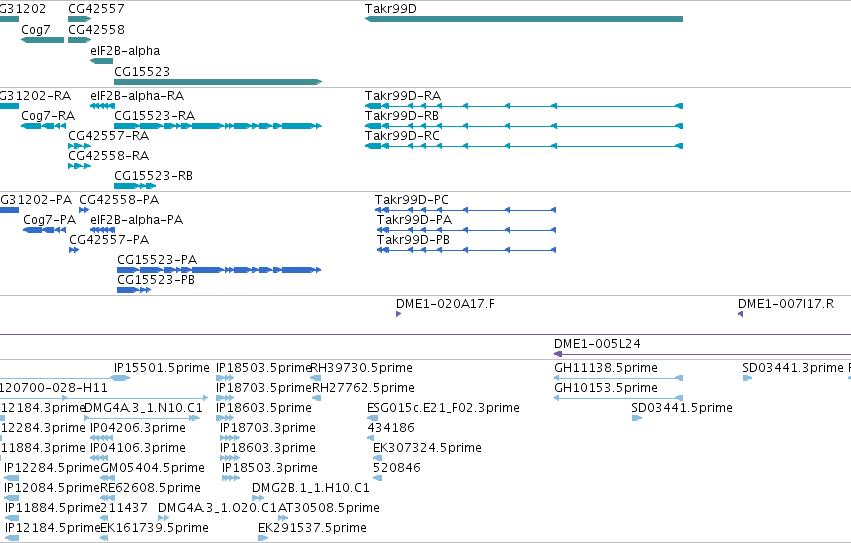The height and width of the screenshot is (543, 851).
Task: Click the Takr99D-PC protein label
Action: pos(412,200)
